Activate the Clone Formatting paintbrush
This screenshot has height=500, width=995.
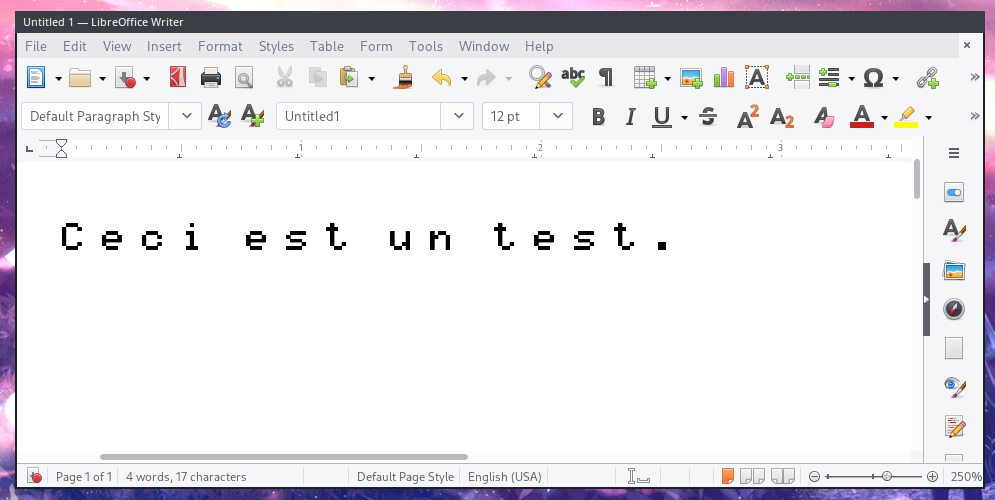404,77
